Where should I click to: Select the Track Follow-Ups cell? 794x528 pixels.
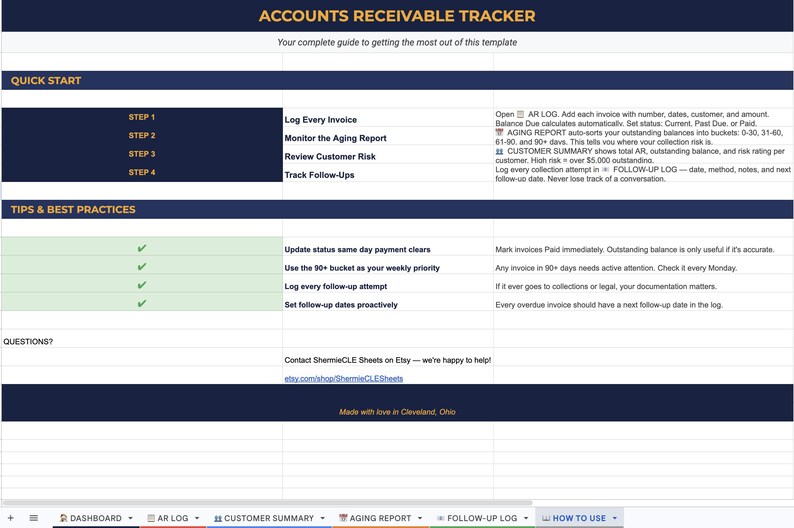(388, 175)
